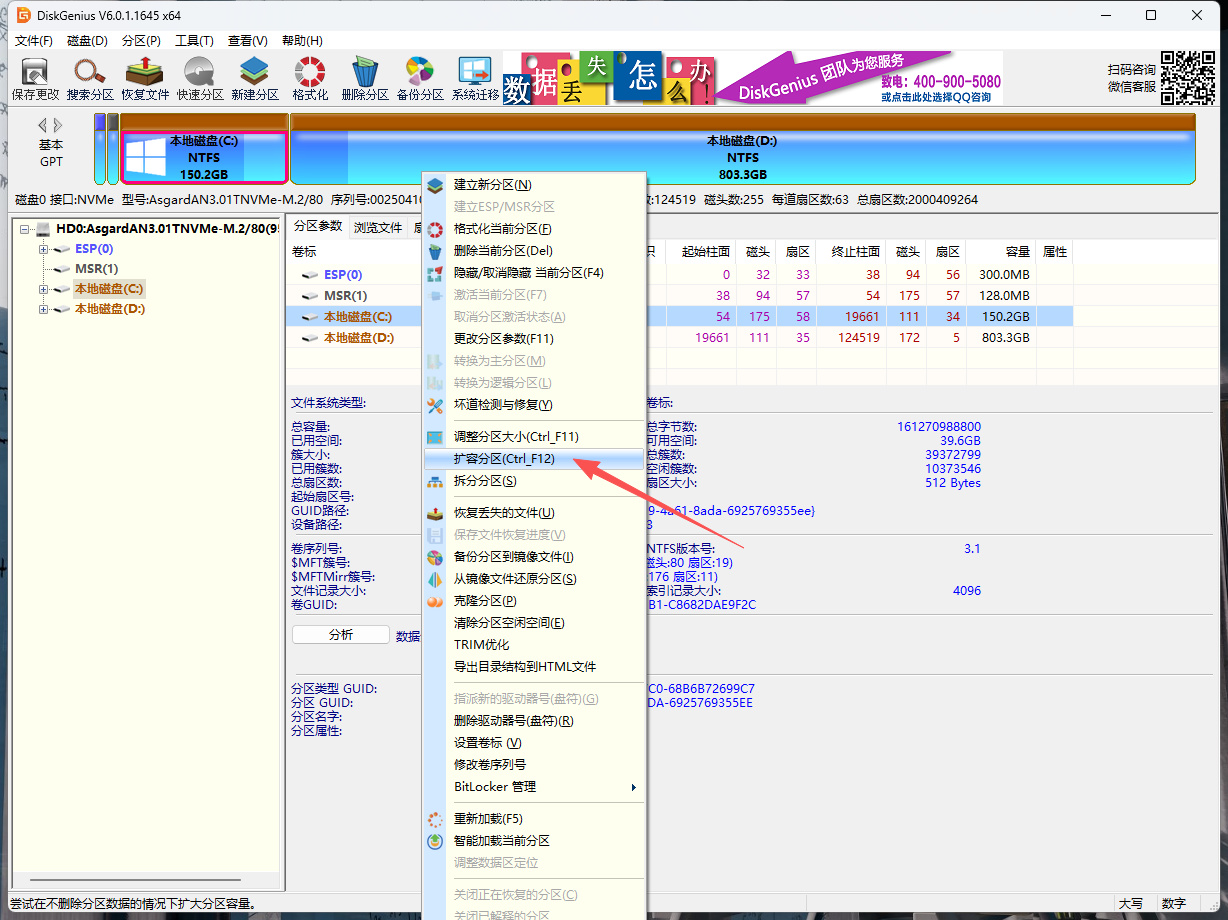Launch the 恢复文件 tool
This screenshot has width=1228, height=920.
[145, 79]
